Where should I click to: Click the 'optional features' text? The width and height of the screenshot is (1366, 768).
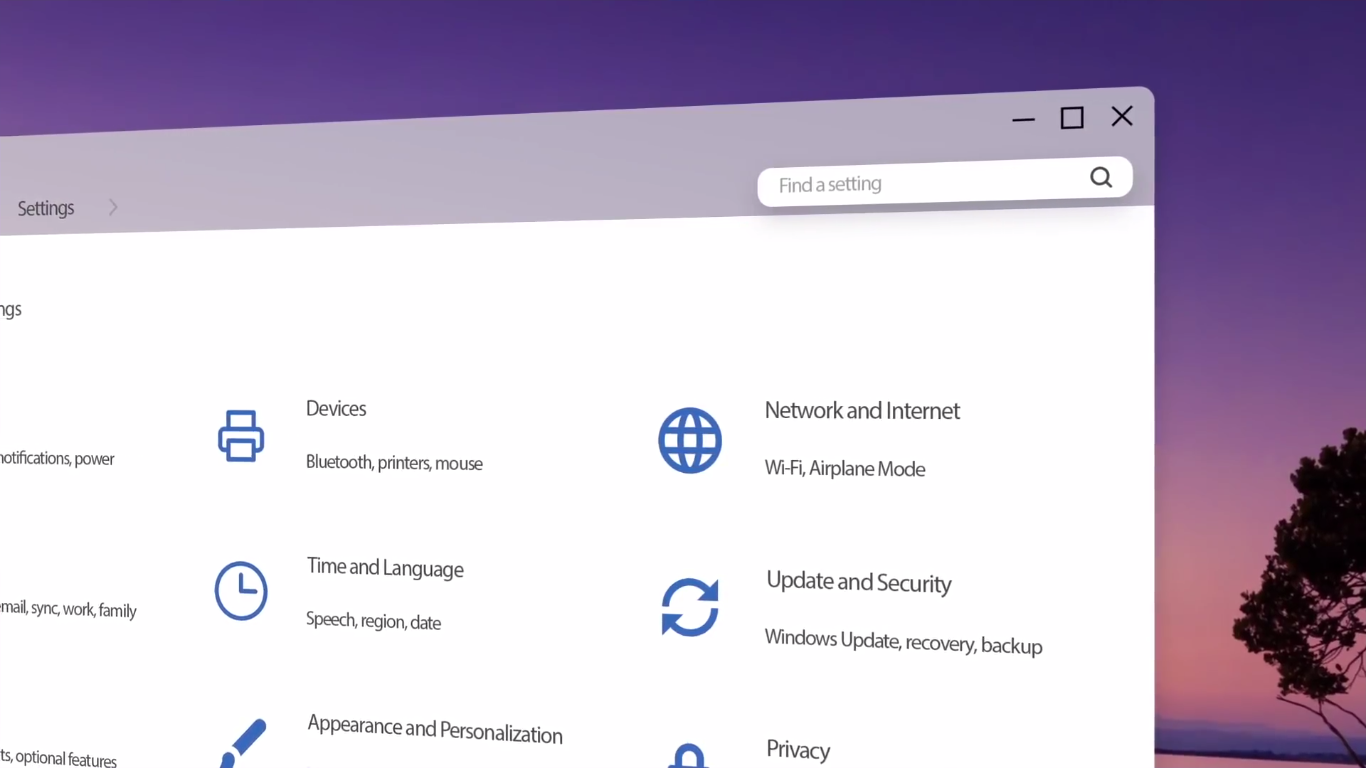click(x=66, y=758)
